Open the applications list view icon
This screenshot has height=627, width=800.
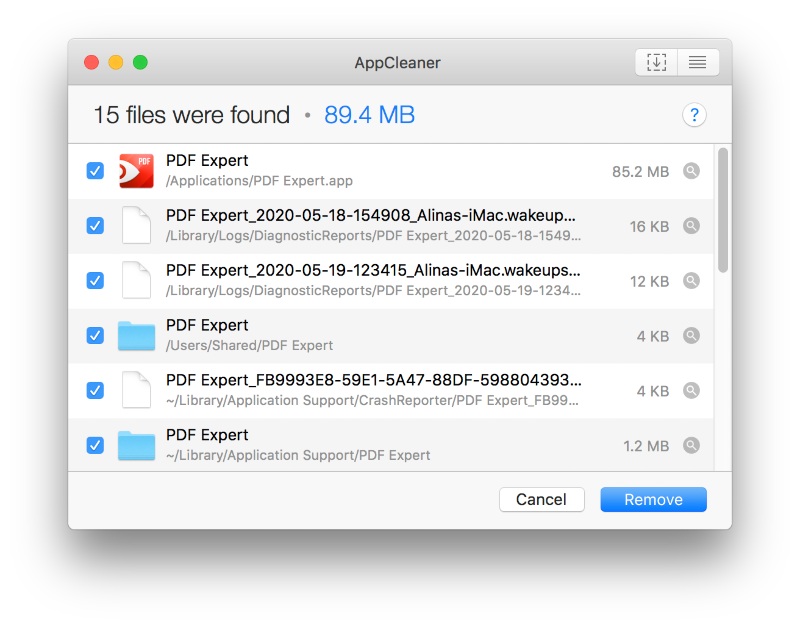click(697, 62)
